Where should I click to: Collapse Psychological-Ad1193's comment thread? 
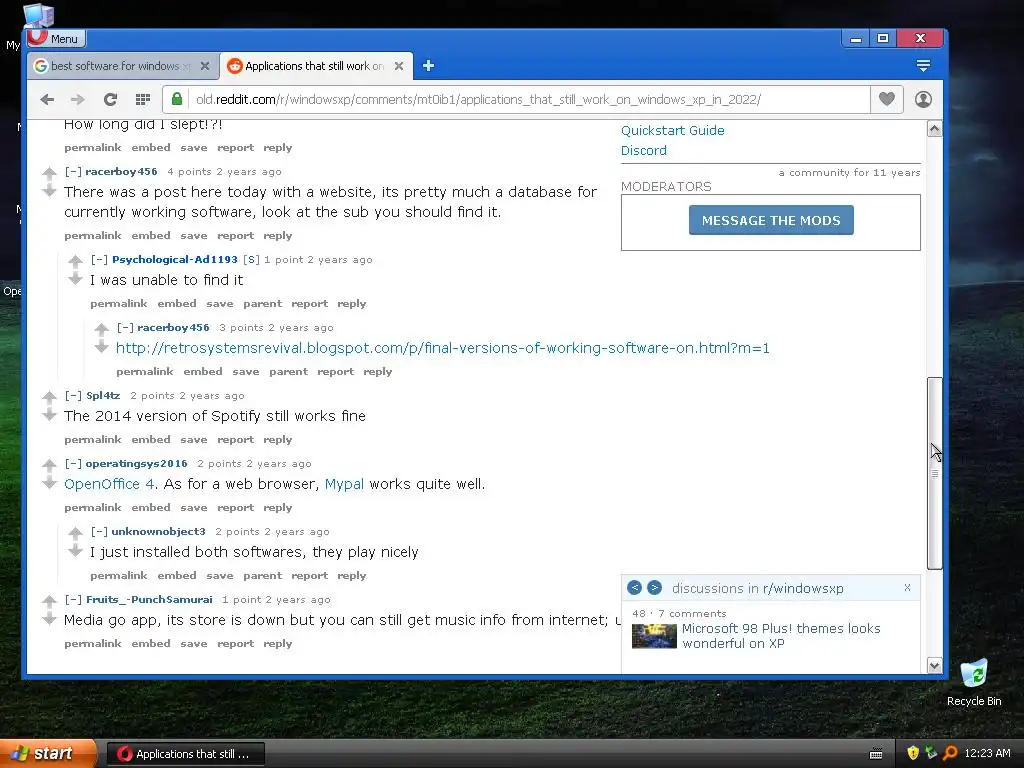click(99, 259)
